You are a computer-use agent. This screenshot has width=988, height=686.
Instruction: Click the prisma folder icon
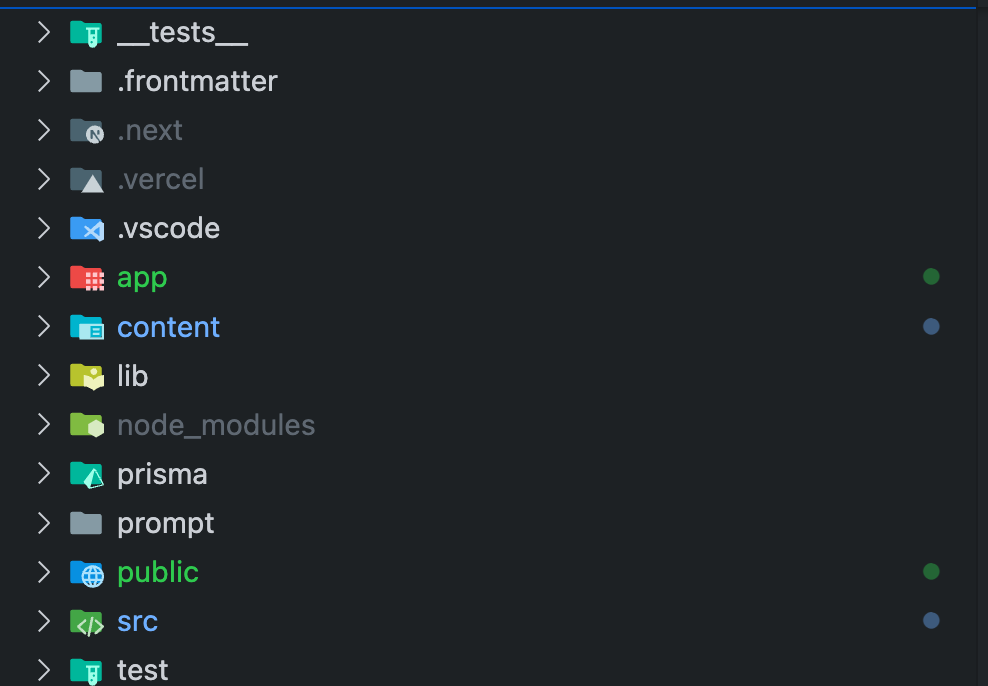coord(86,474)
